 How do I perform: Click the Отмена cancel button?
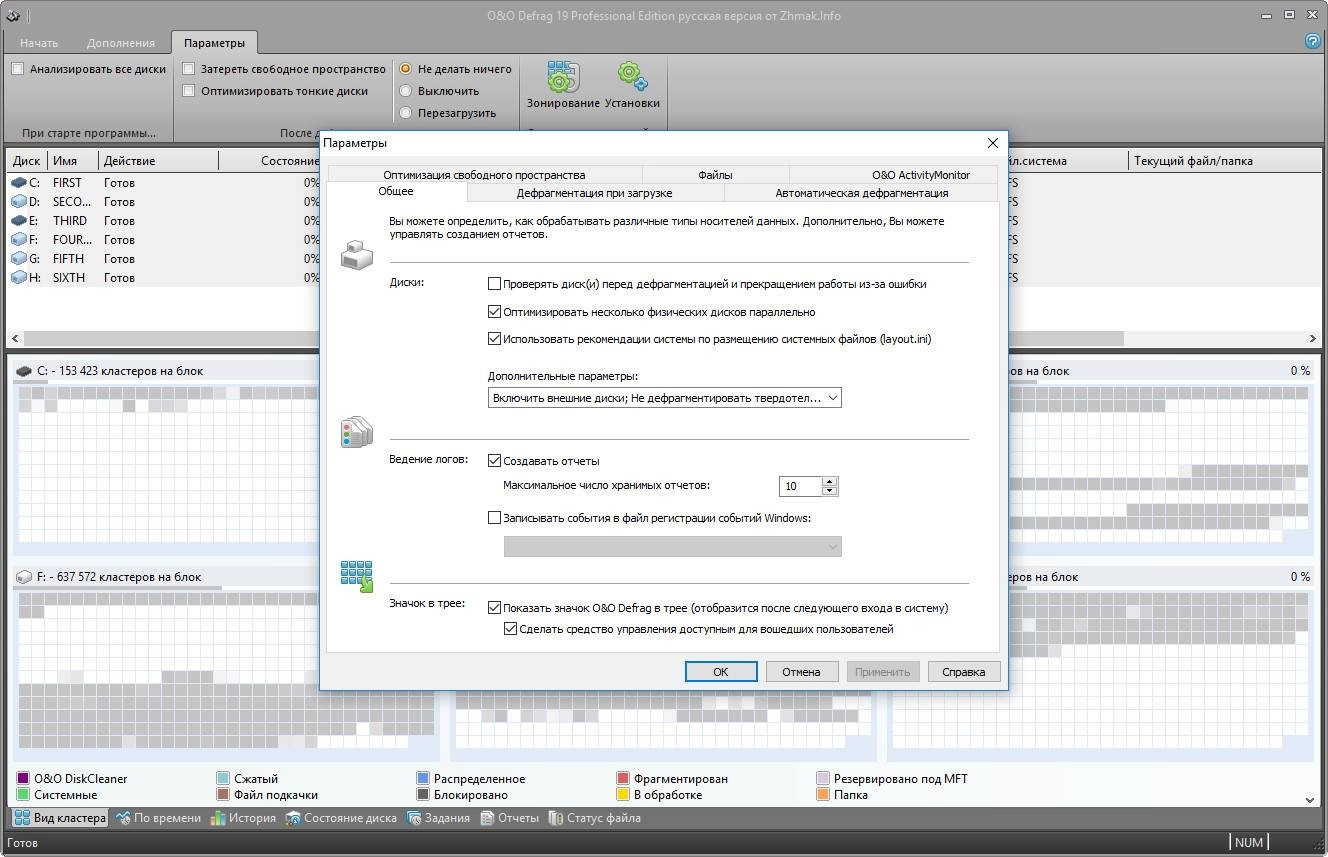click(801, 672)
